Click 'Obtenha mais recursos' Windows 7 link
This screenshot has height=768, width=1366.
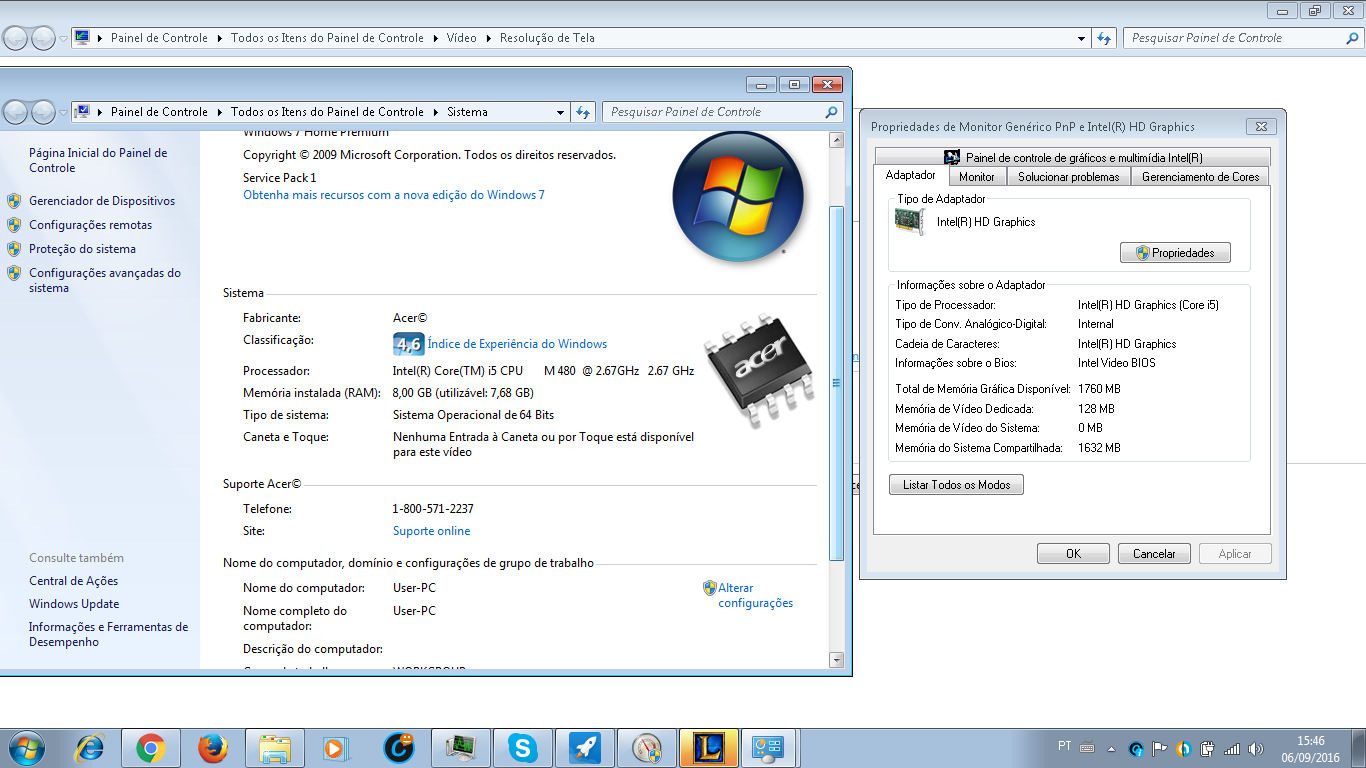[x=394, y=195]
